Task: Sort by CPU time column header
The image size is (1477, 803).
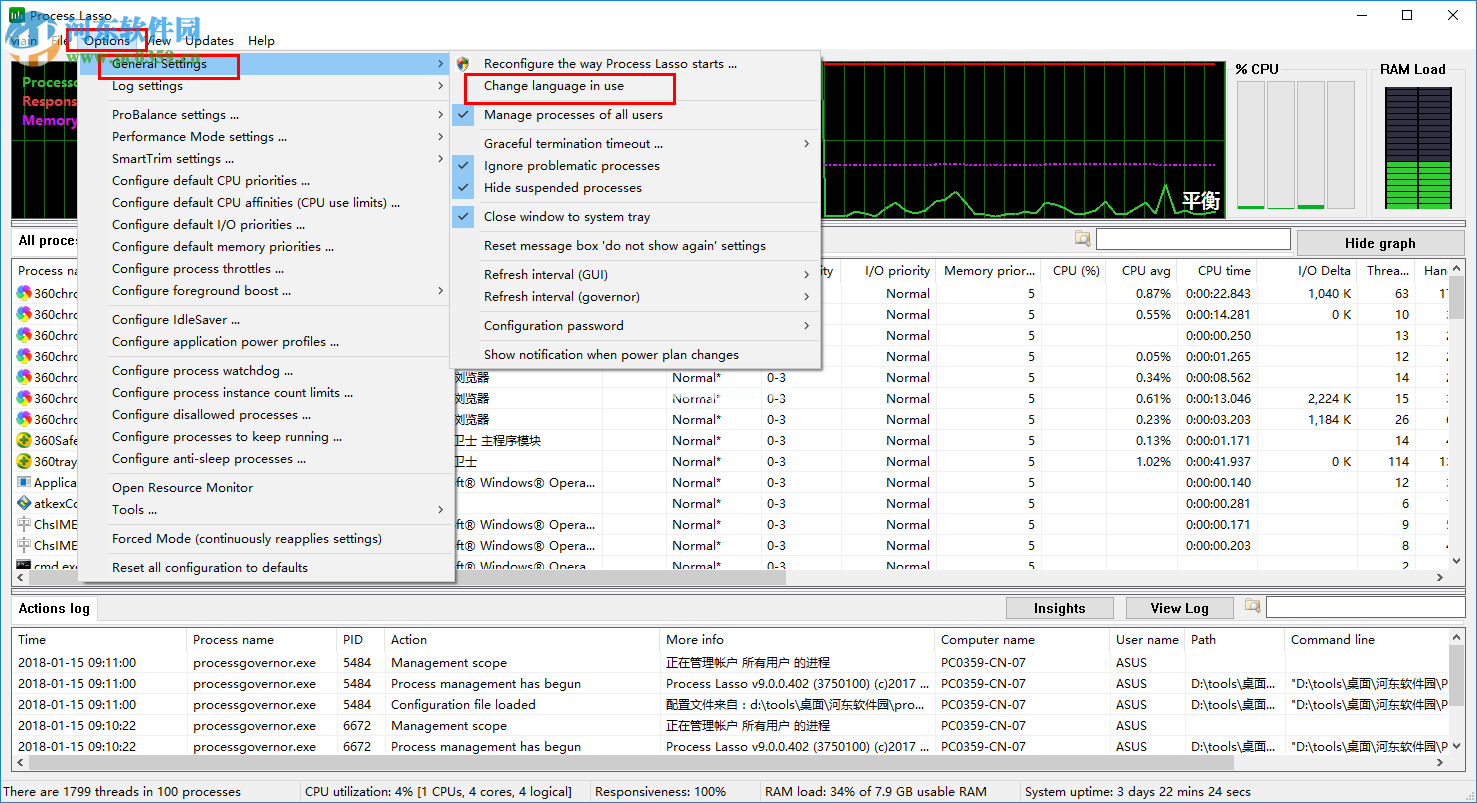Action: (x=1216, y=270)
